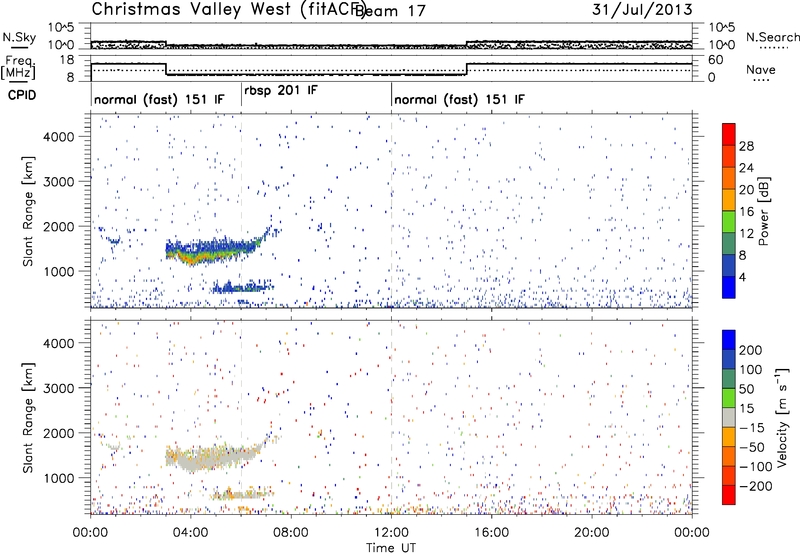
Task: Click the CPID row label
Action: pyautogui.click(x=22, y=95)
